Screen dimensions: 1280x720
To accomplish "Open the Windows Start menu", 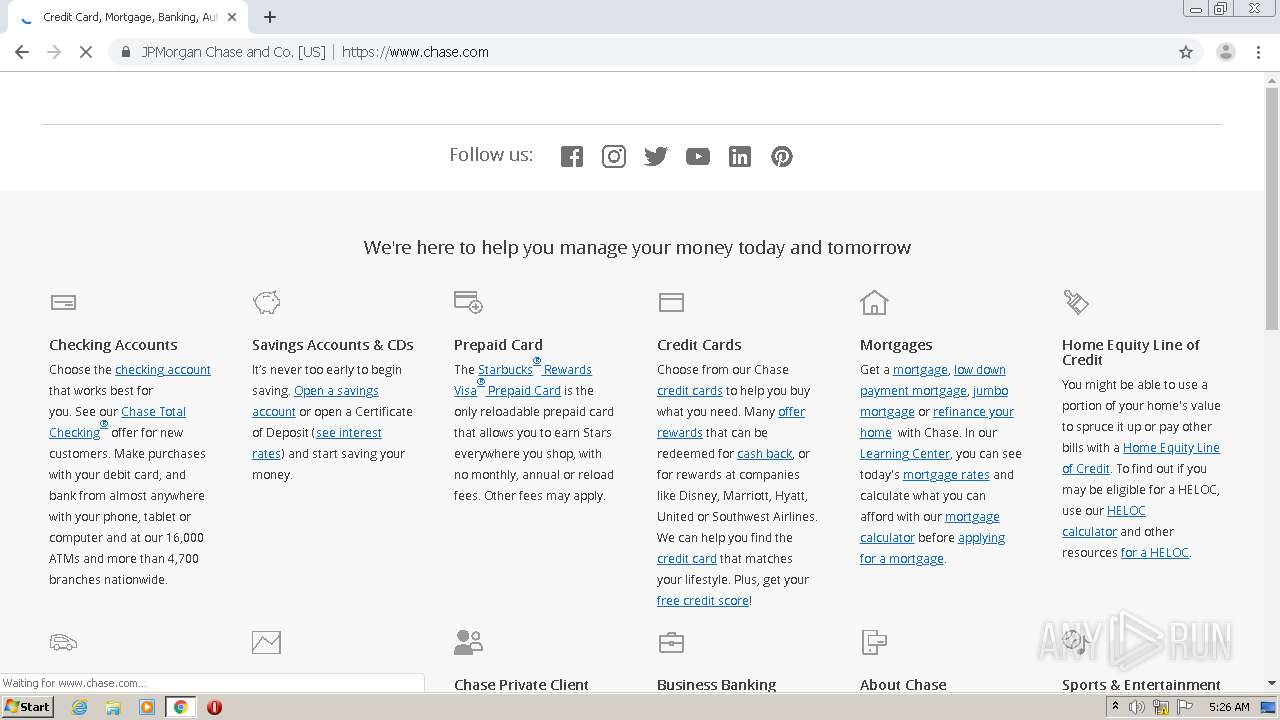I will [x=28, y=707].
